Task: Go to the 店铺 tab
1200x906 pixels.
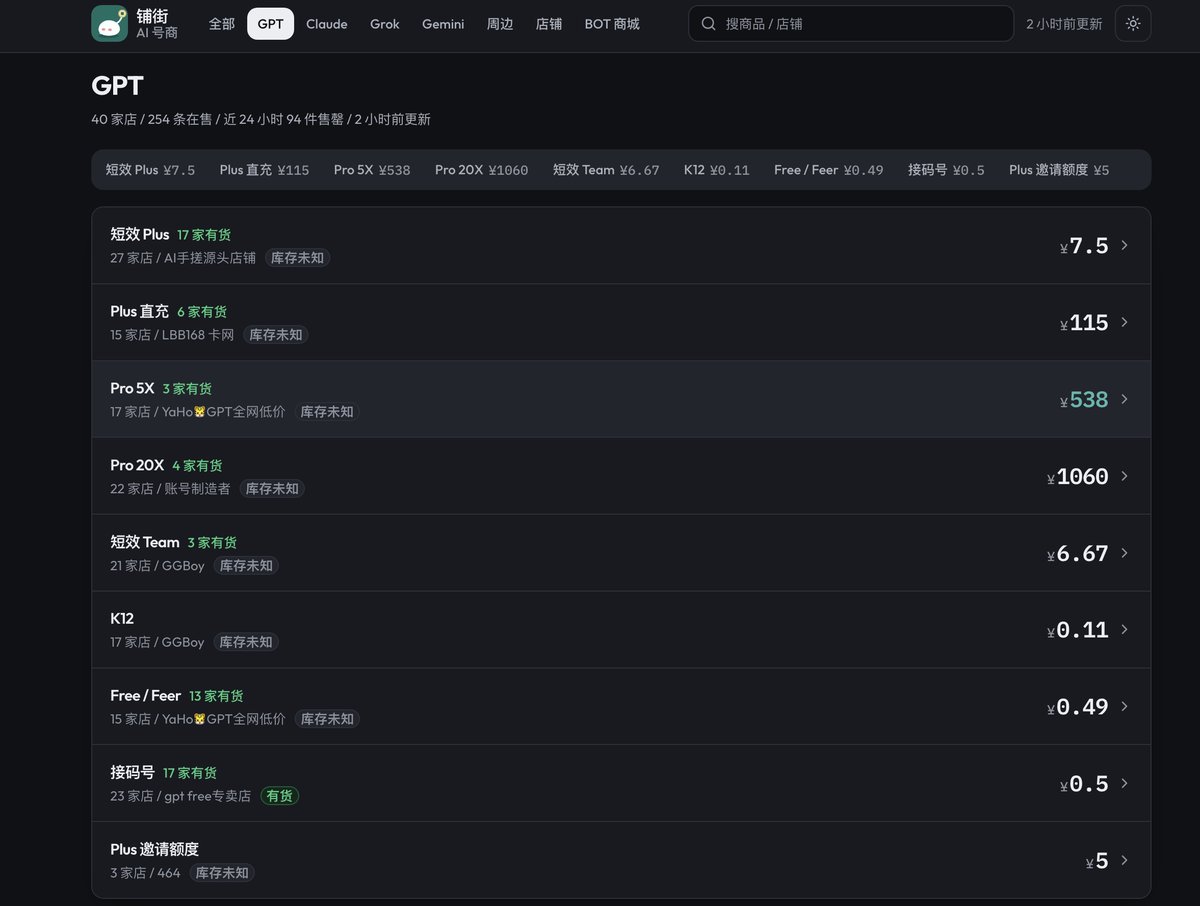Action: pos(549,23)
